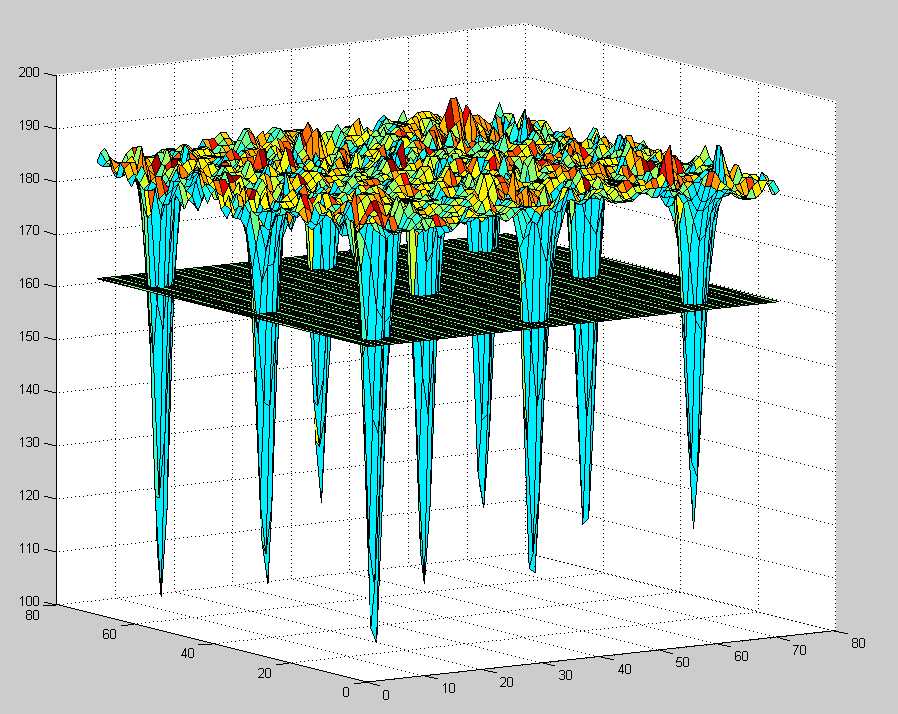This screenshot has width=898, height=714.
Task: Click the 80 label just below the 100 tick
Action: (x=33, y=616)
